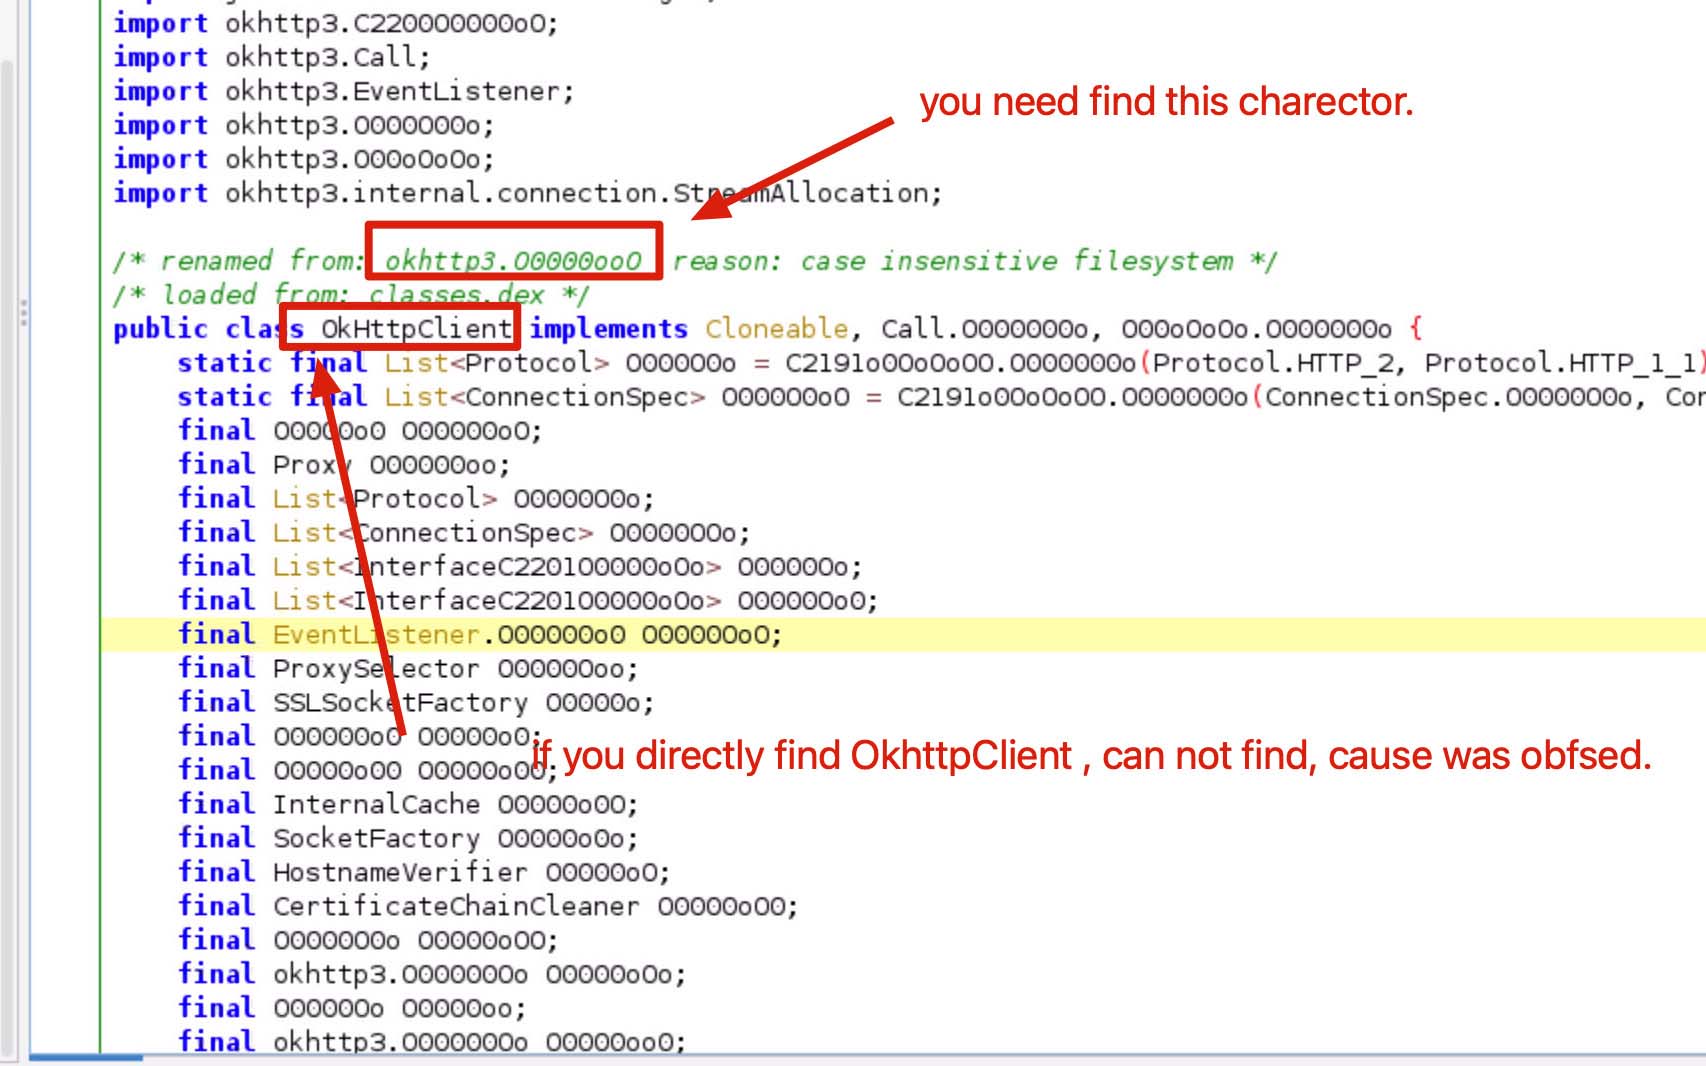
Task: Click the Cloneable interface name
Action: (777, 328)
